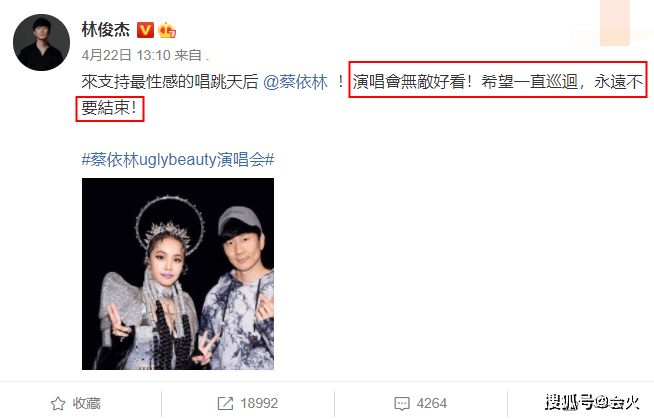This screenshot has height=419, width=654.
Task: Open the @蔡依林 mention link
Action: pos(295,82)
